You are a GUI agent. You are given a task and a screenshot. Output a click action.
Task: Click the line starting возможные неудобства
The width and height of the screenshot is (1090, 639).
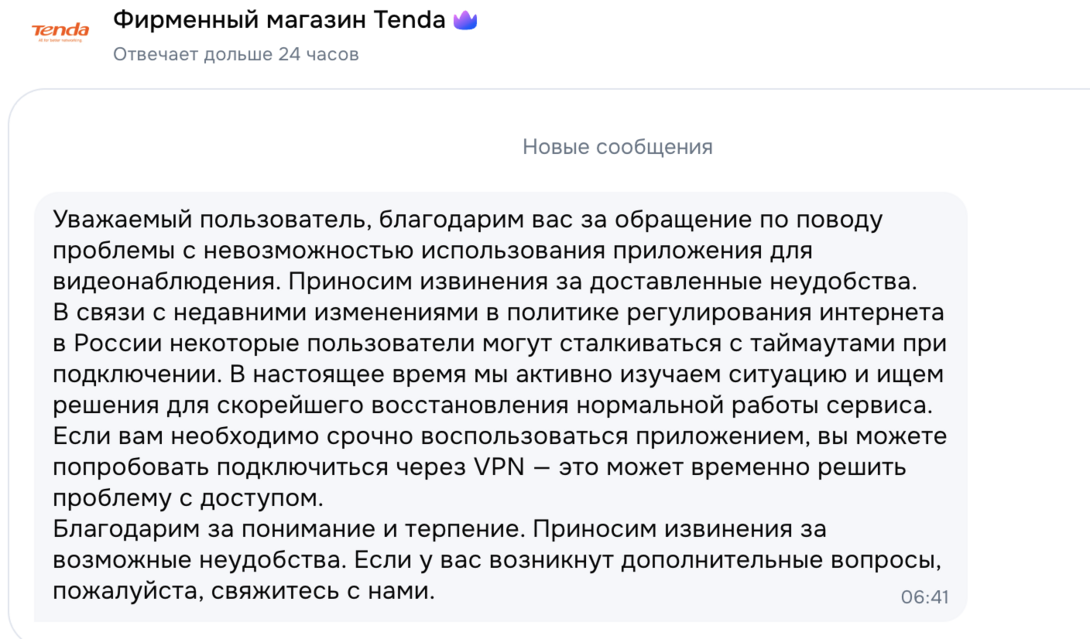(498, 560)
